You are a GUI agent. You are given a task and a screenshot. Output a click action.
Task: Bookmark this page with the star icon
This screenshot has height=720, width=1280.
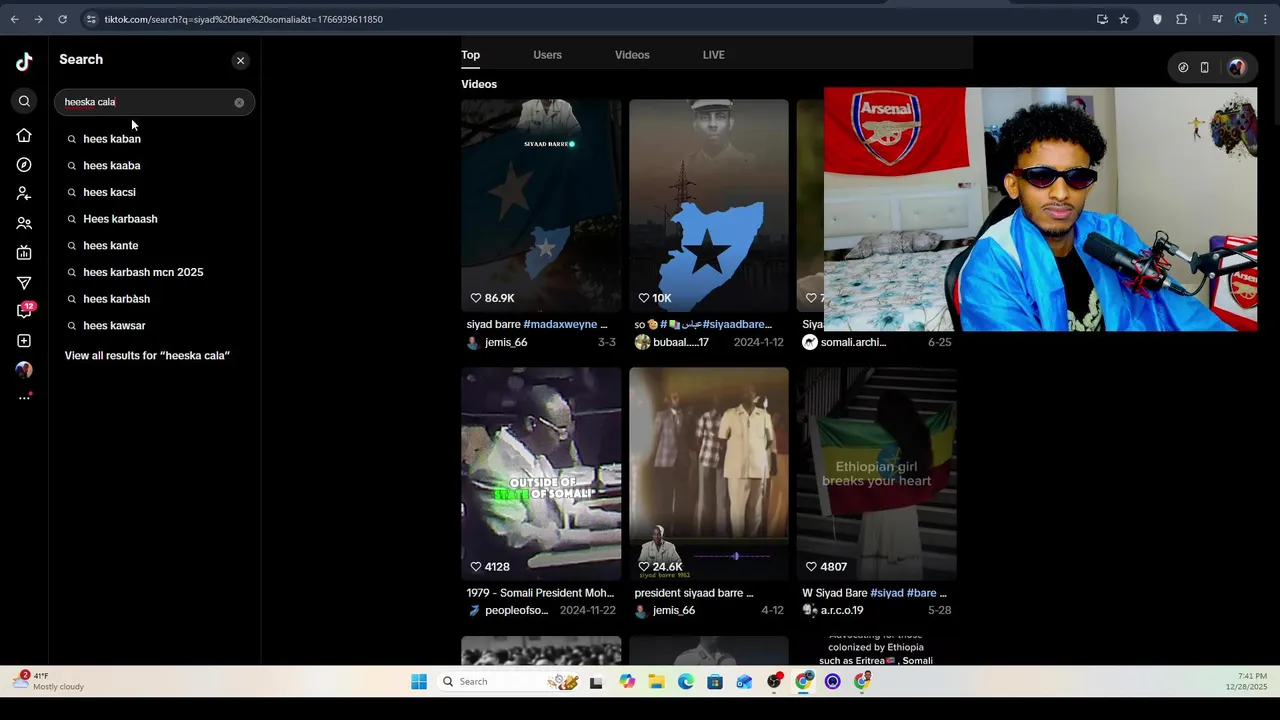click(1124, 19)
